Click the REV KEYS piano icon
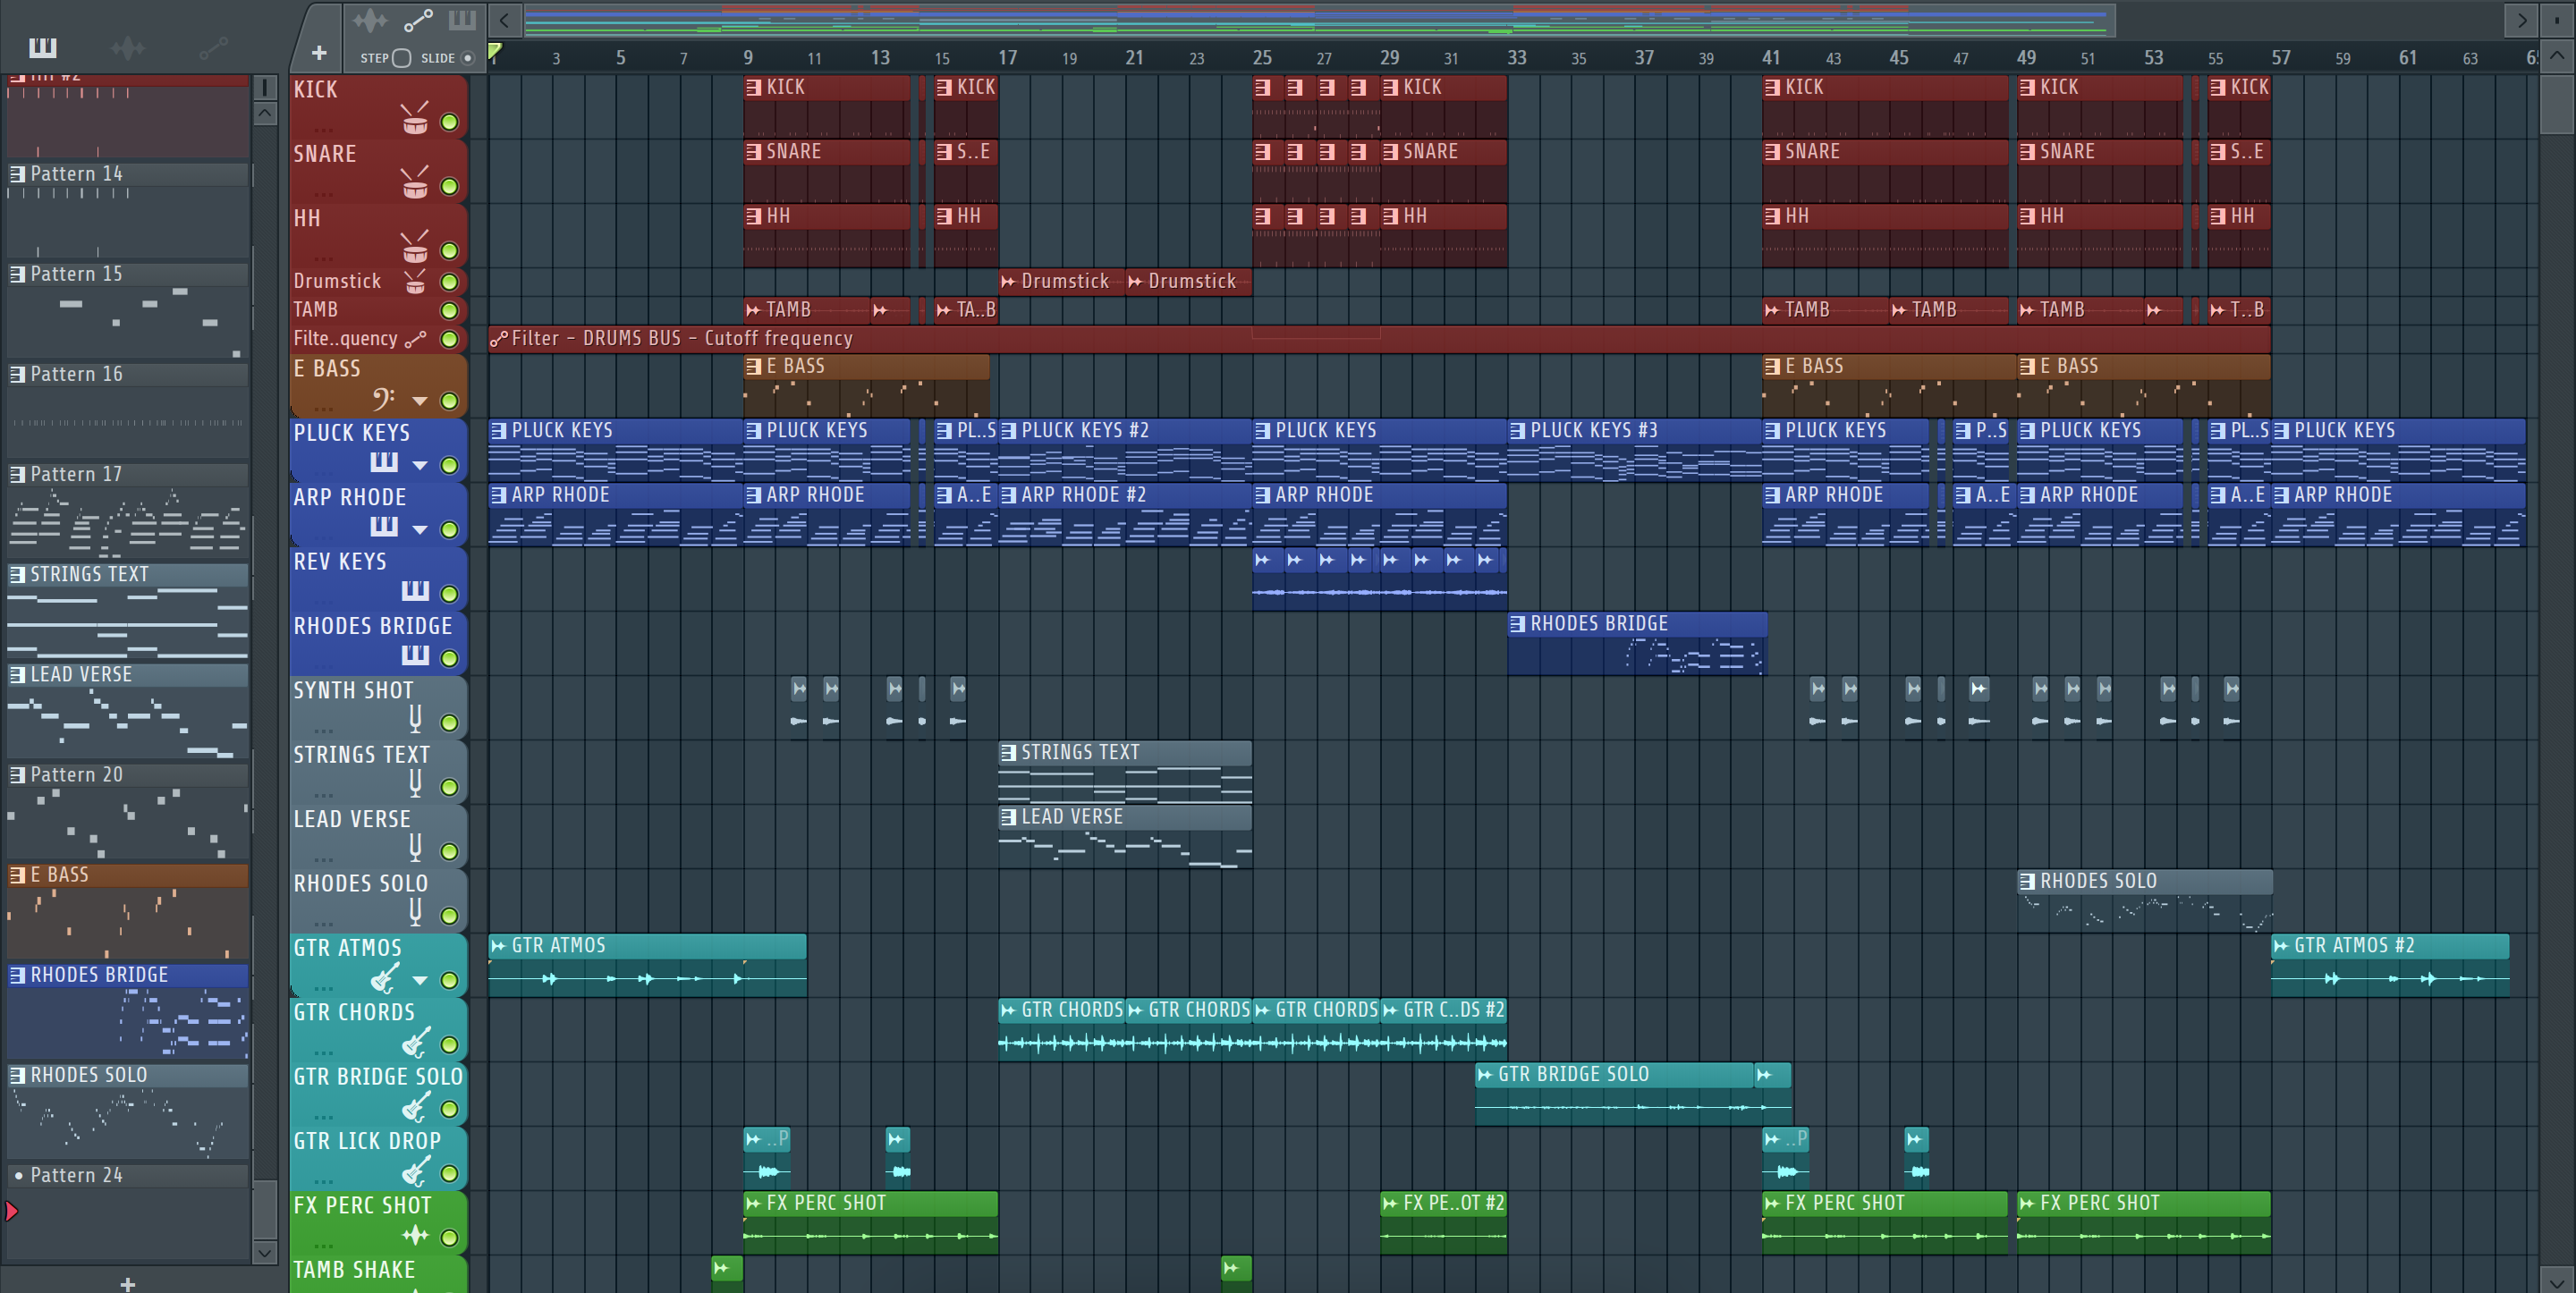The height and width of the screenshot is (1293, 2576). pyautogui.click(x=415, y=591)
